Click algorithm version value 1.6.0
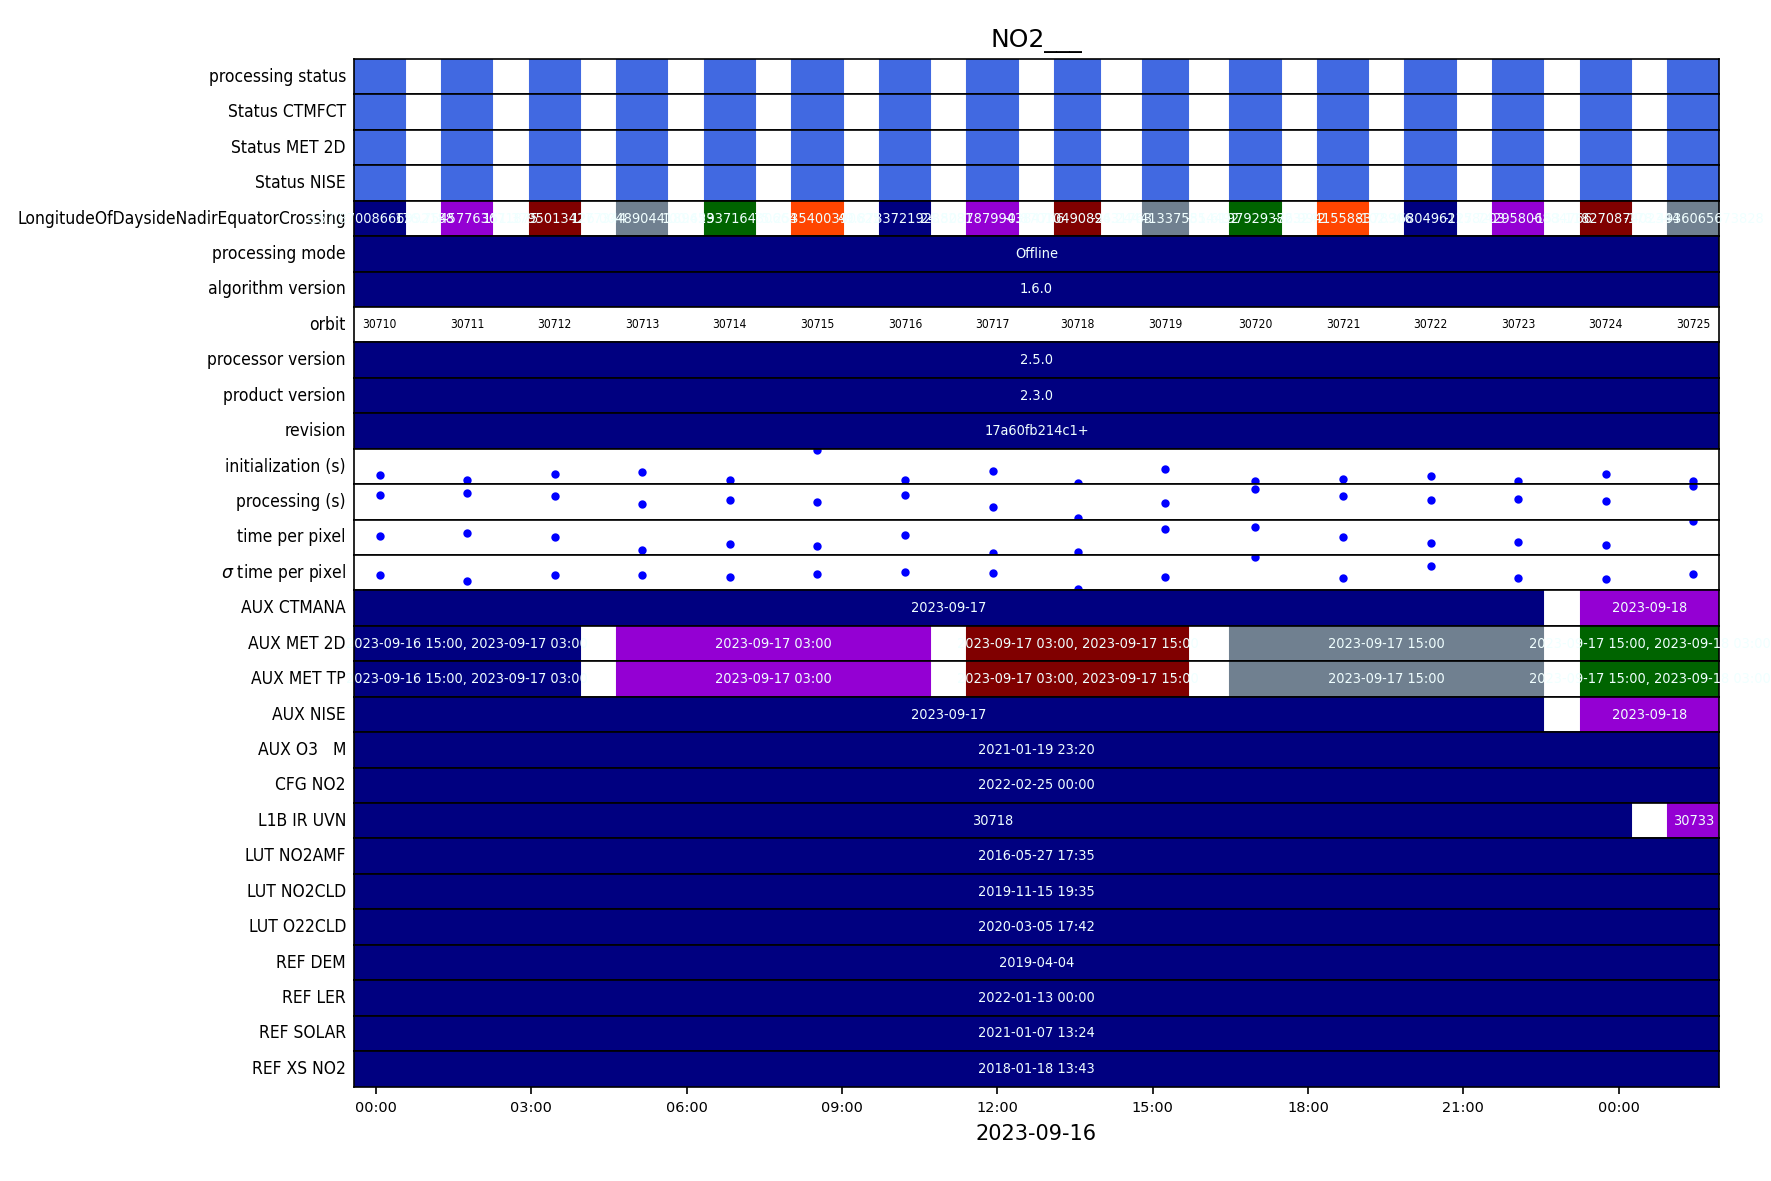 1036,288
